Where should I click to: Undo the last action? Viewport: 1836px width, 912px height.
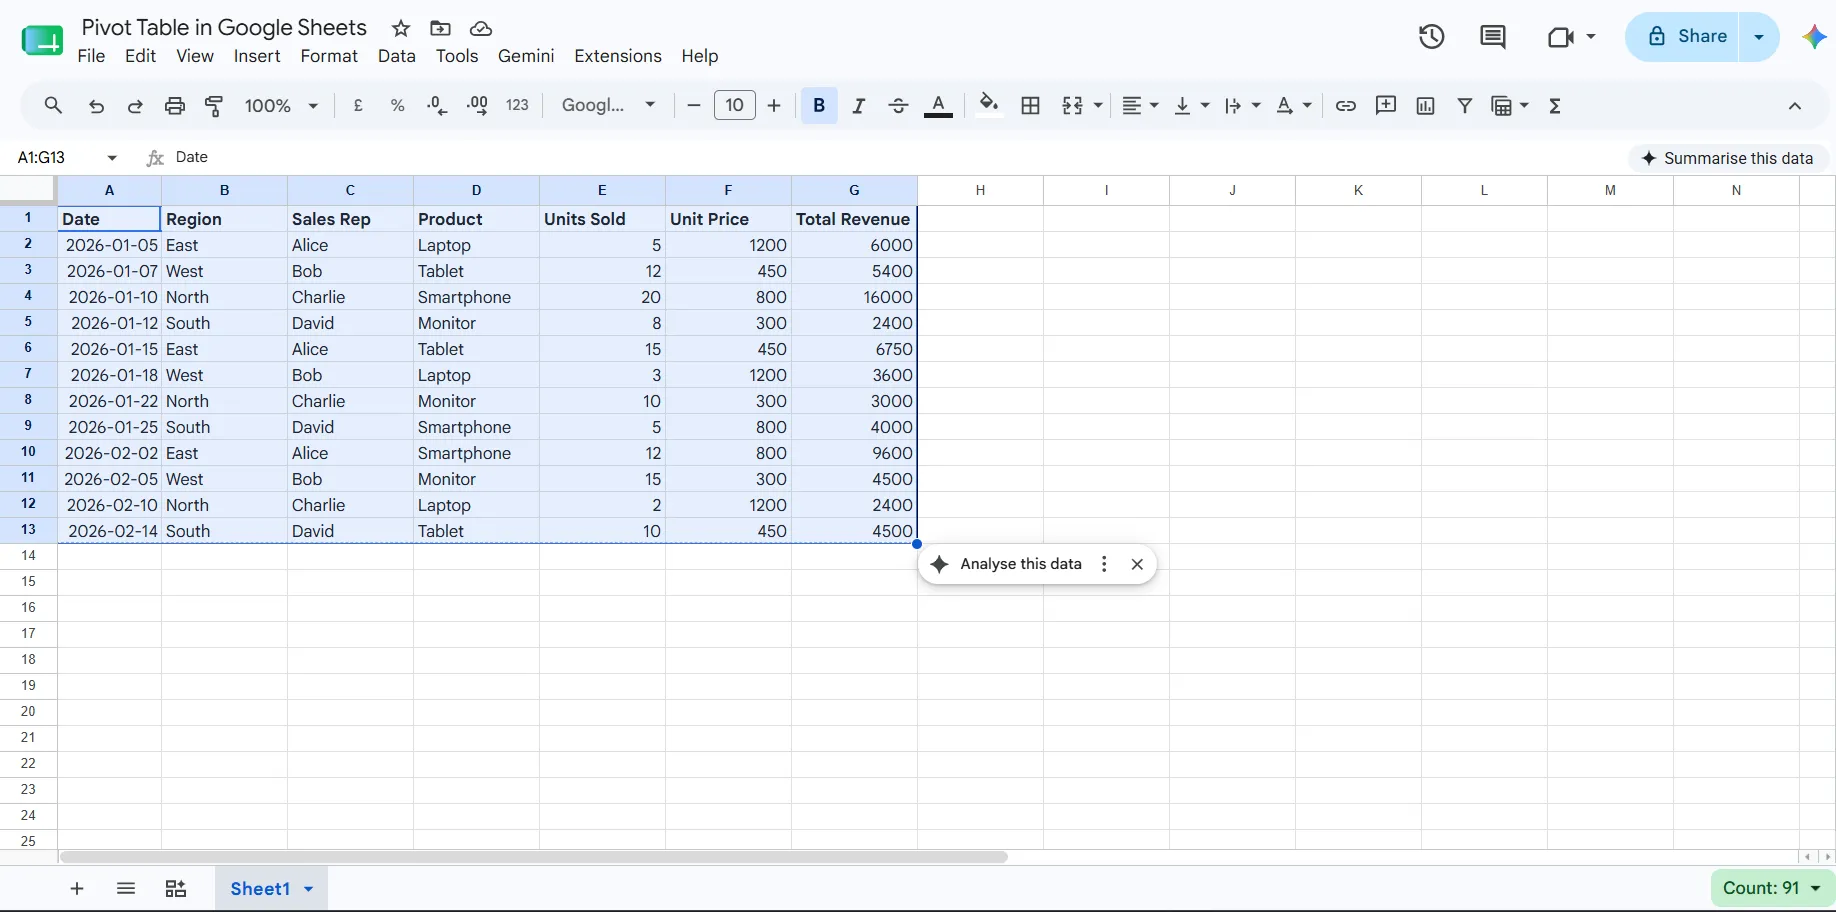96,105
